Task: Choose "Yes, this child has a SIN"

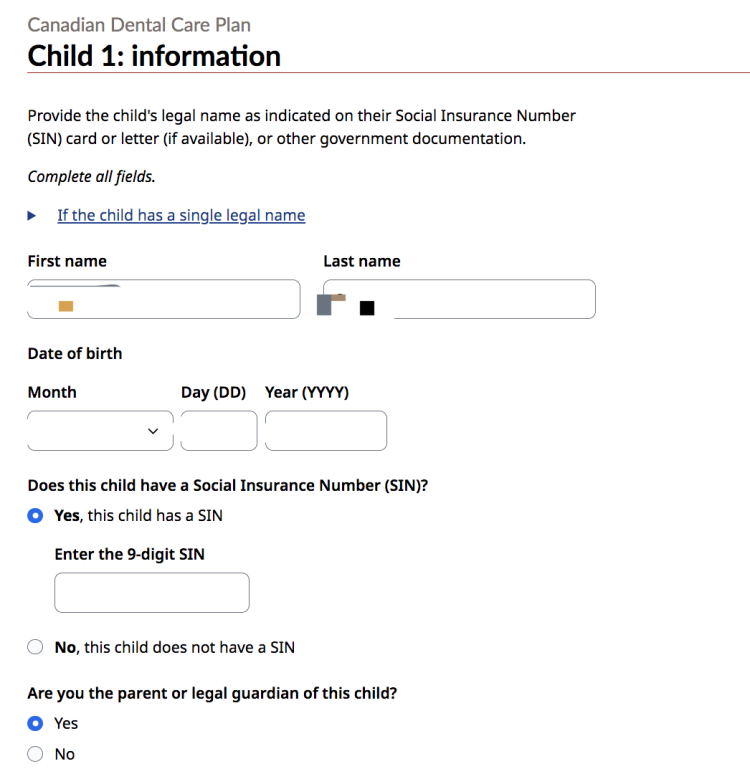Action: click(36, 516)
